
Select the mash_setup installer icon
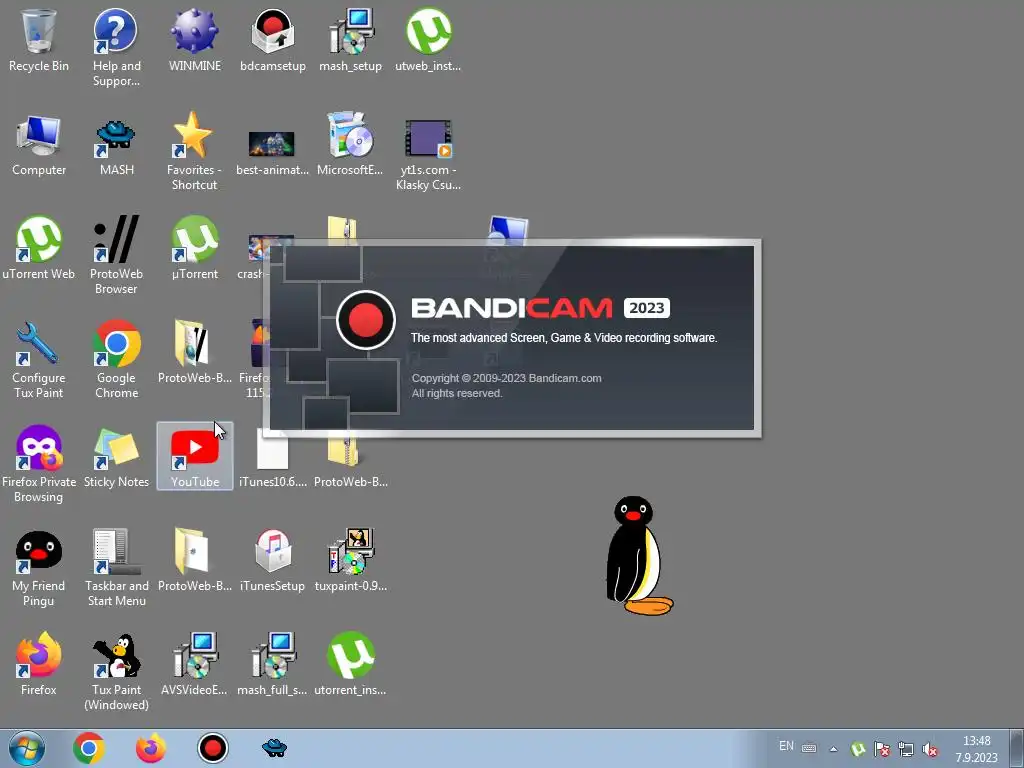(x=351, y=40)
